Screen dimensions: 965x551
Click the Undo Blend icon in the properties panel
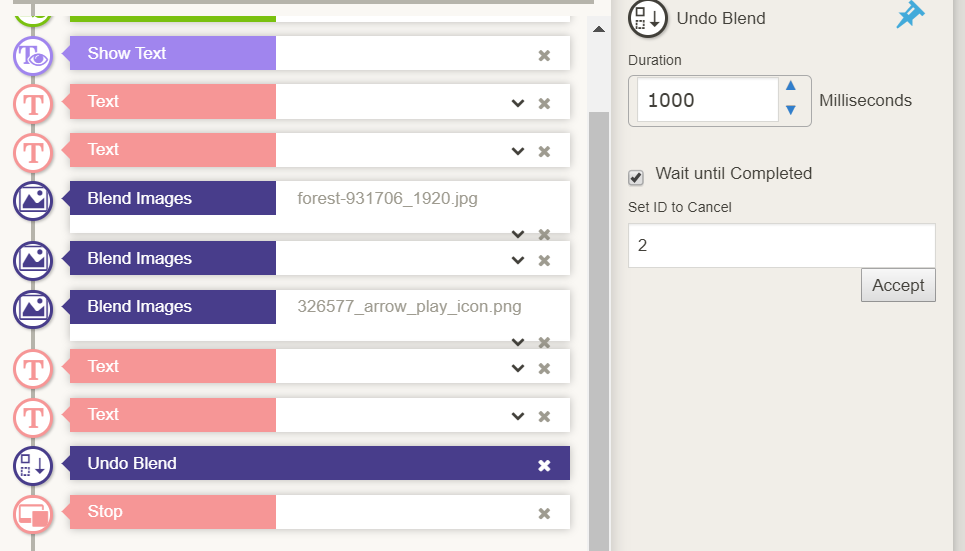pyautogui.click(x=647, y=18)
